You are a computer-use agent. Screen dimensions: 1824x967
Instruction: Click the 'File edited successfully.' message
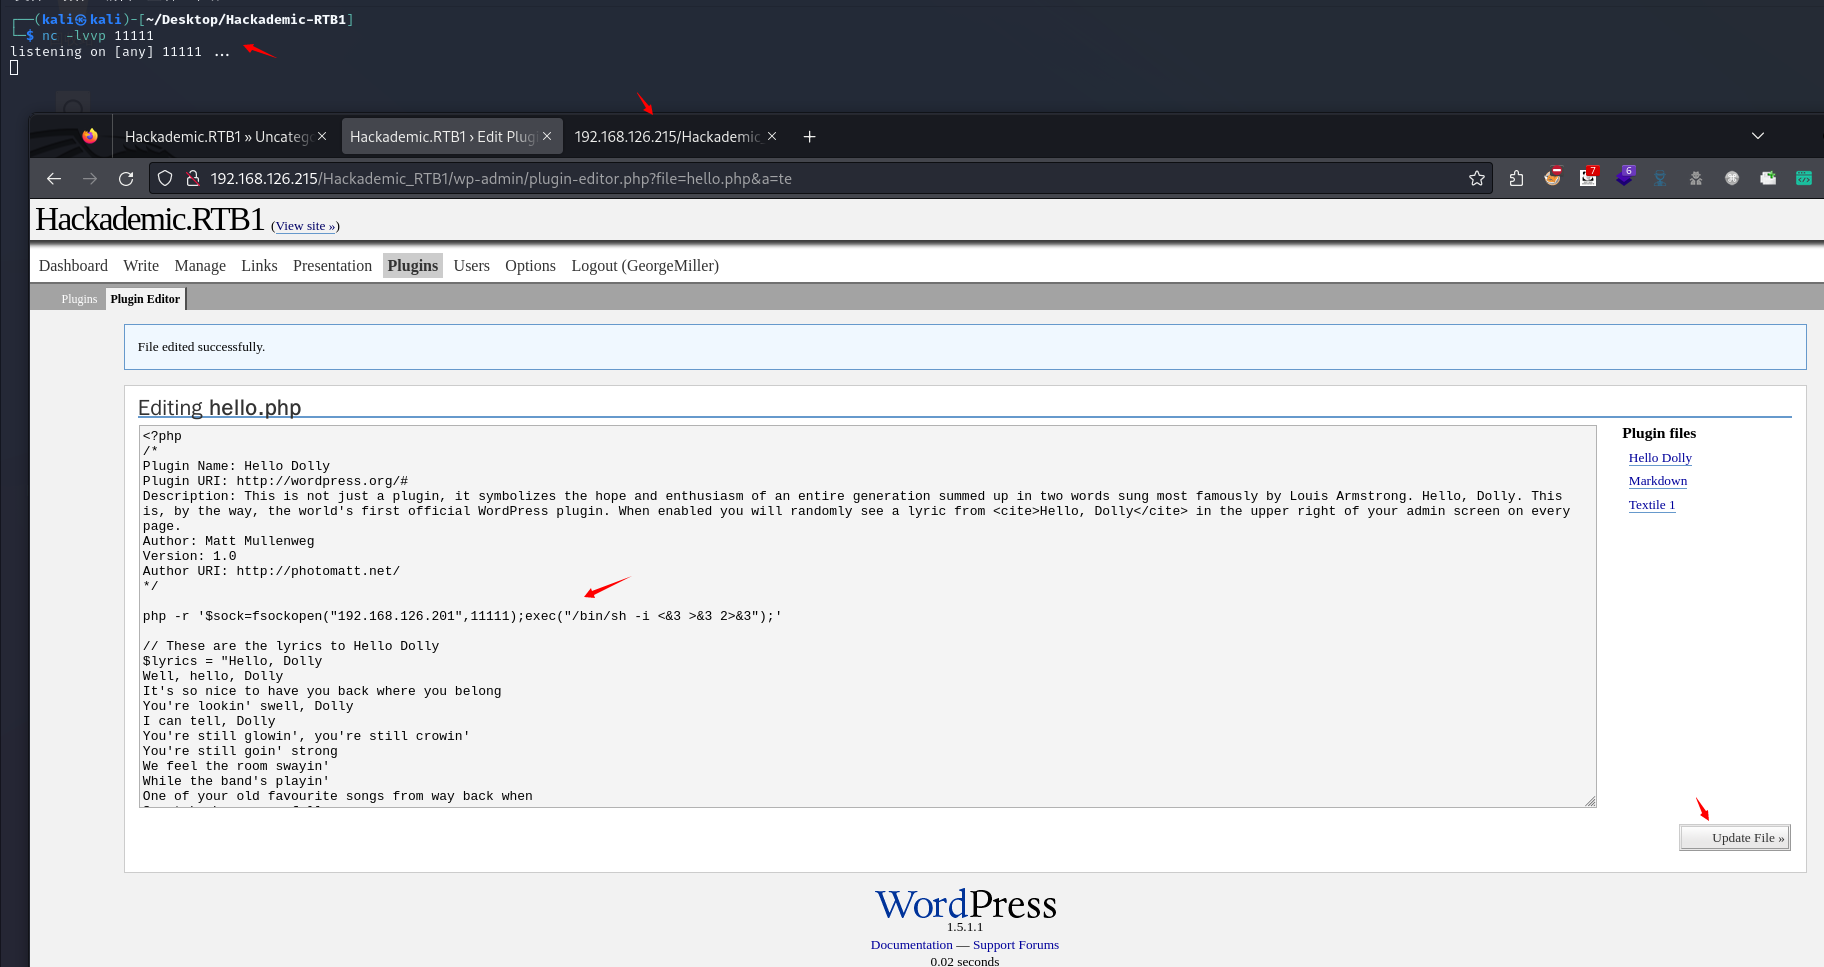(x=201, y=347)
